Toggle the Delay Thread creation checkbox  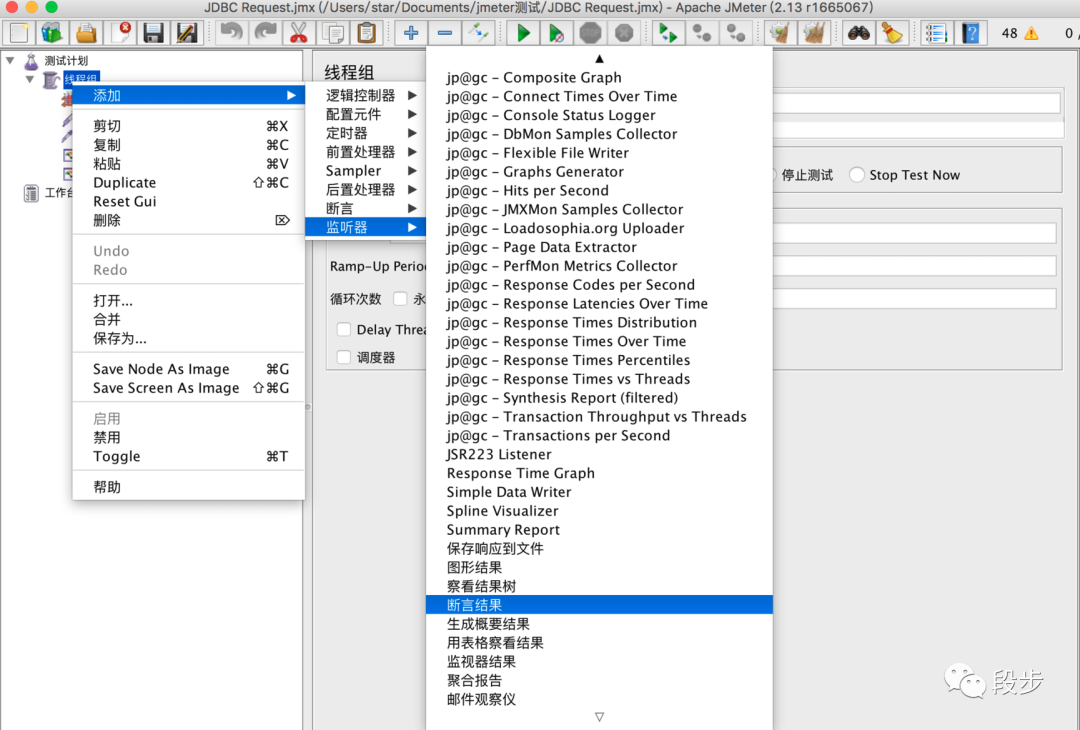344,329
